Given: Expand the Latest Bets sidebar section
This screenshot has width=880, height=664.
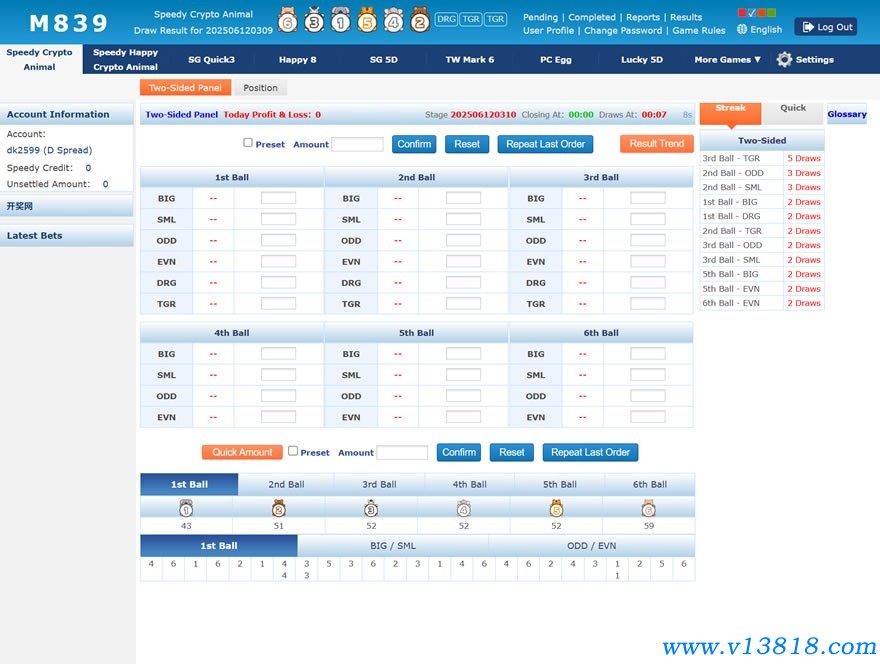Looking at the screenshot, I should (x=66, y=236).
